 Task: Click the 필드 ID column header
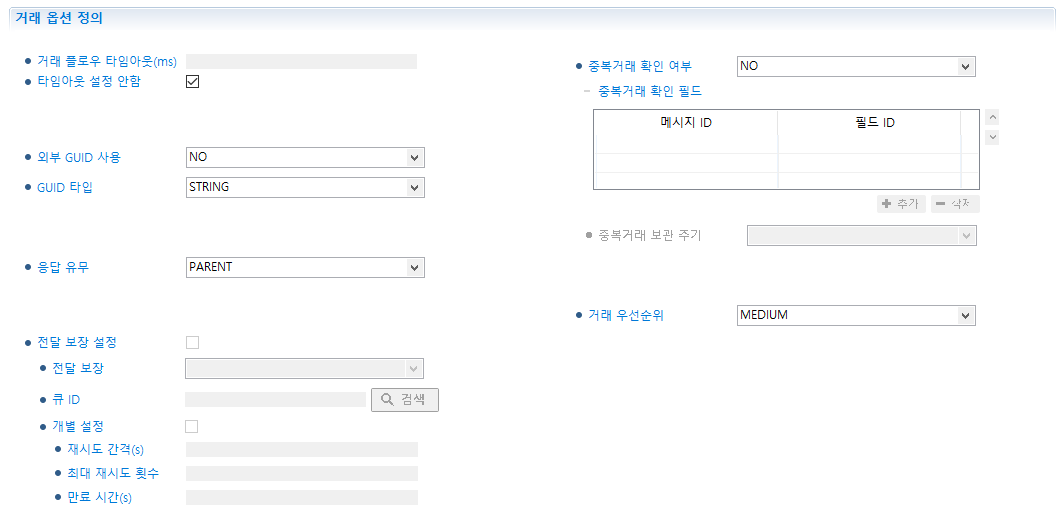tap(868, 123)
